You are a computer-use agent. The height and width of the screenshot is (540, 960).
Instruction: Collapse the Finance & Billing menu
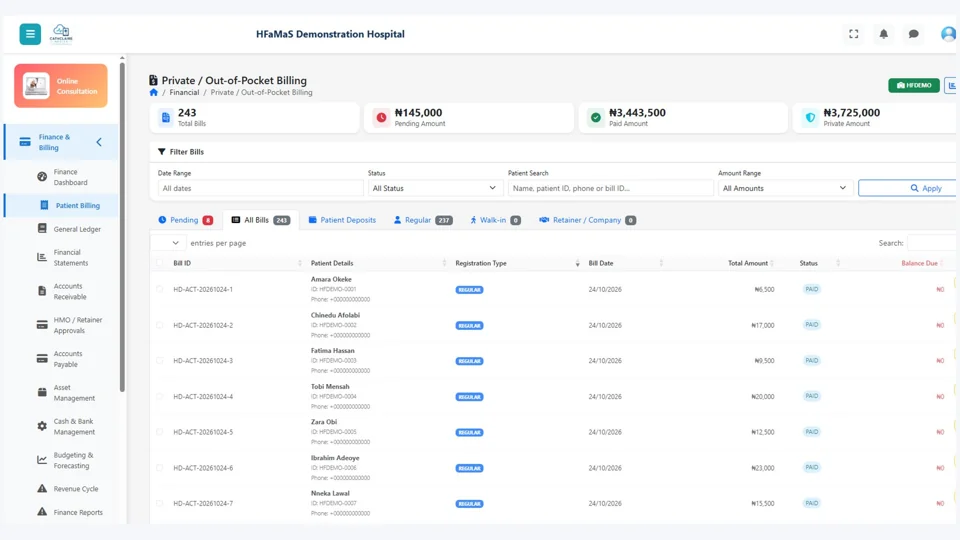[99, 142]
